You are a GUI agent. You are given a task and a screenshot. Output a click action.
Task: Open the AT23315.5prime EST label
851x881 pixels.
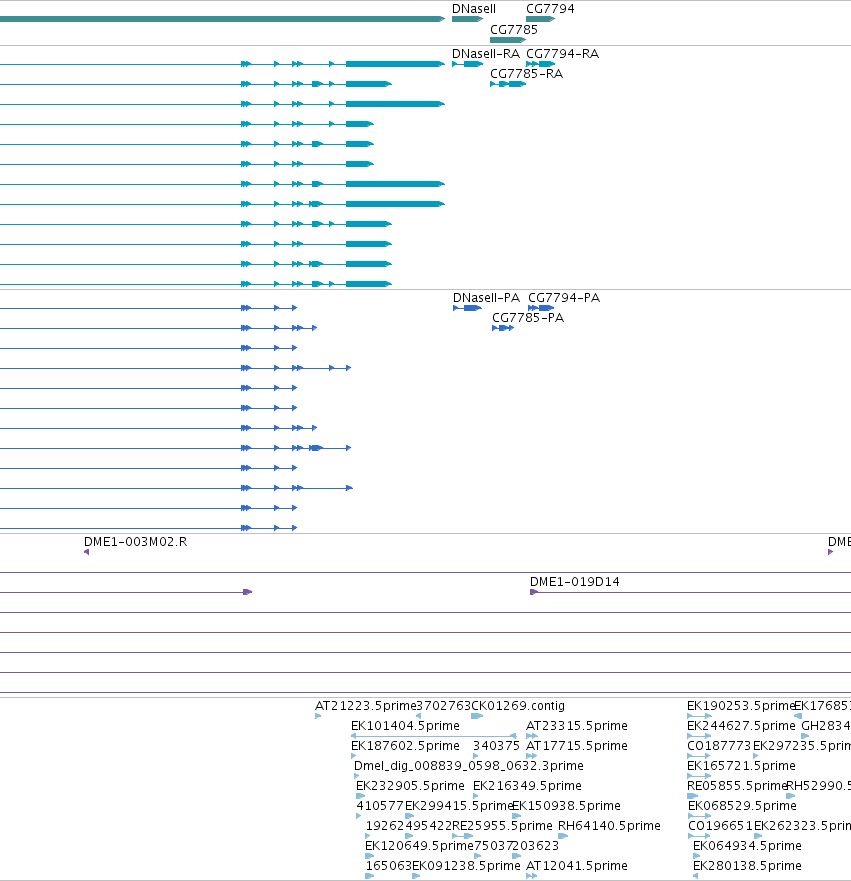(x=577, y=726)
